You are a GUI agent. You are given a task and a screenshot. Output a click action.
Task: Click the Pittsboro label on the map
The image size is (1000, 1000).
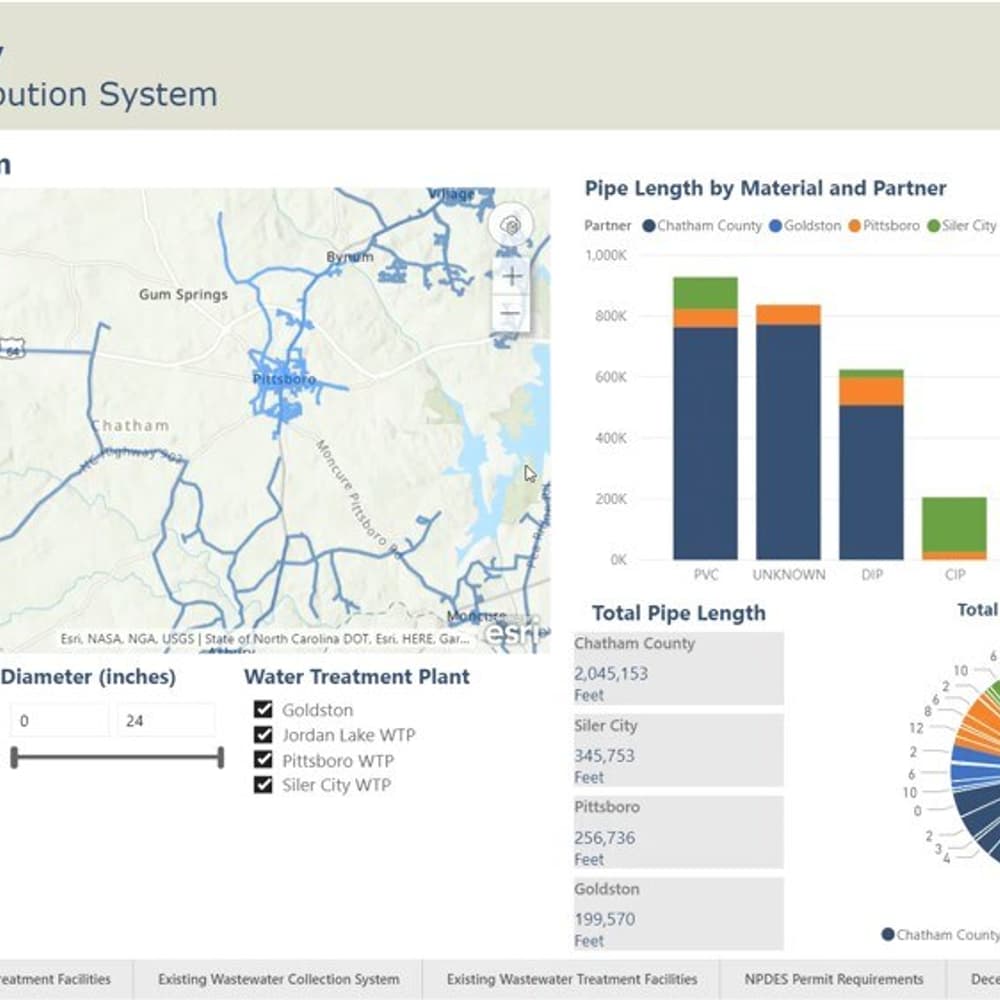point(284,379)
